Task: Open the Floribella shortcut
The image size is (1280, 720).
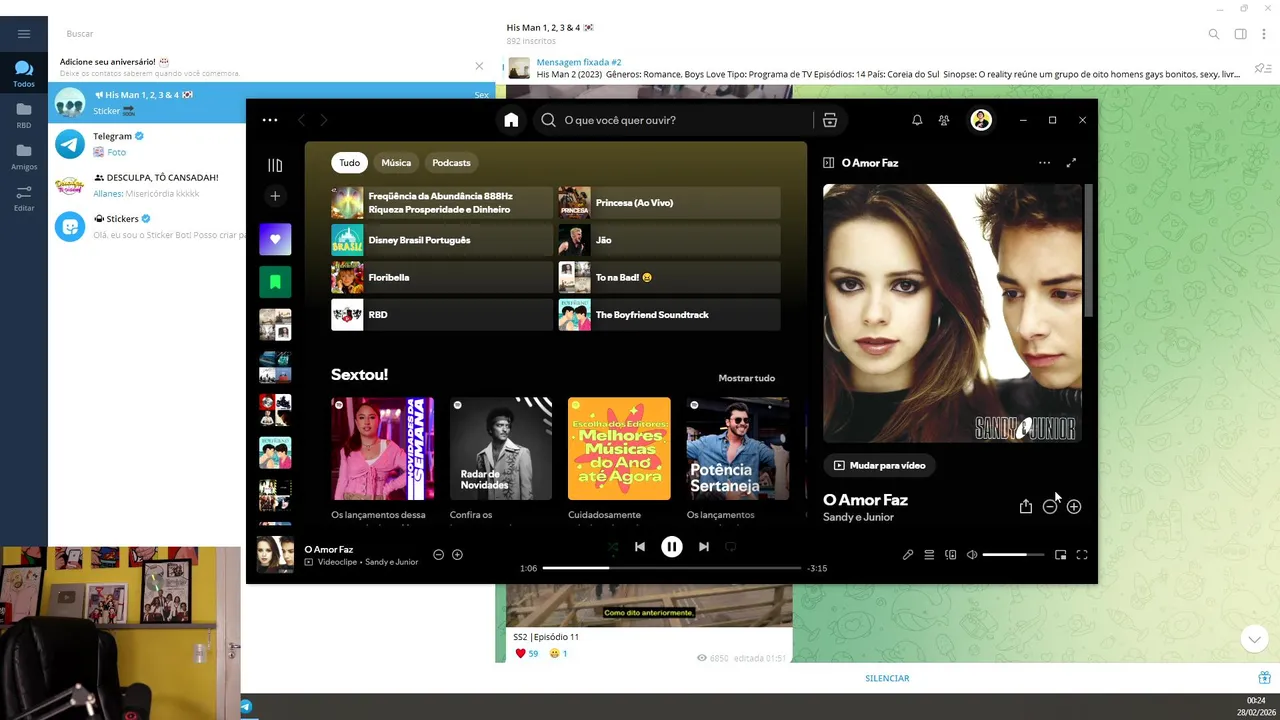Action: click(441, 277)
